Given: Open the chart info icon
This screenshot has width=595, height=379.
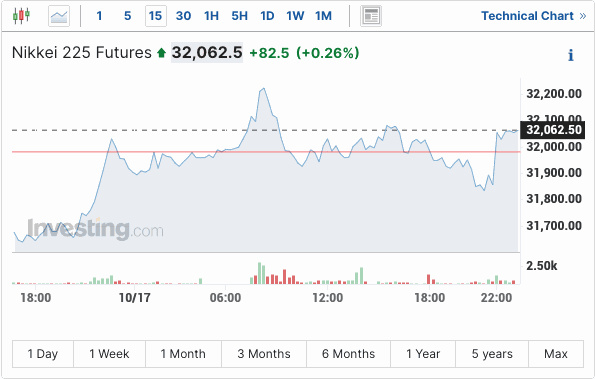Looking at the screenshot, I should [570, 55].
